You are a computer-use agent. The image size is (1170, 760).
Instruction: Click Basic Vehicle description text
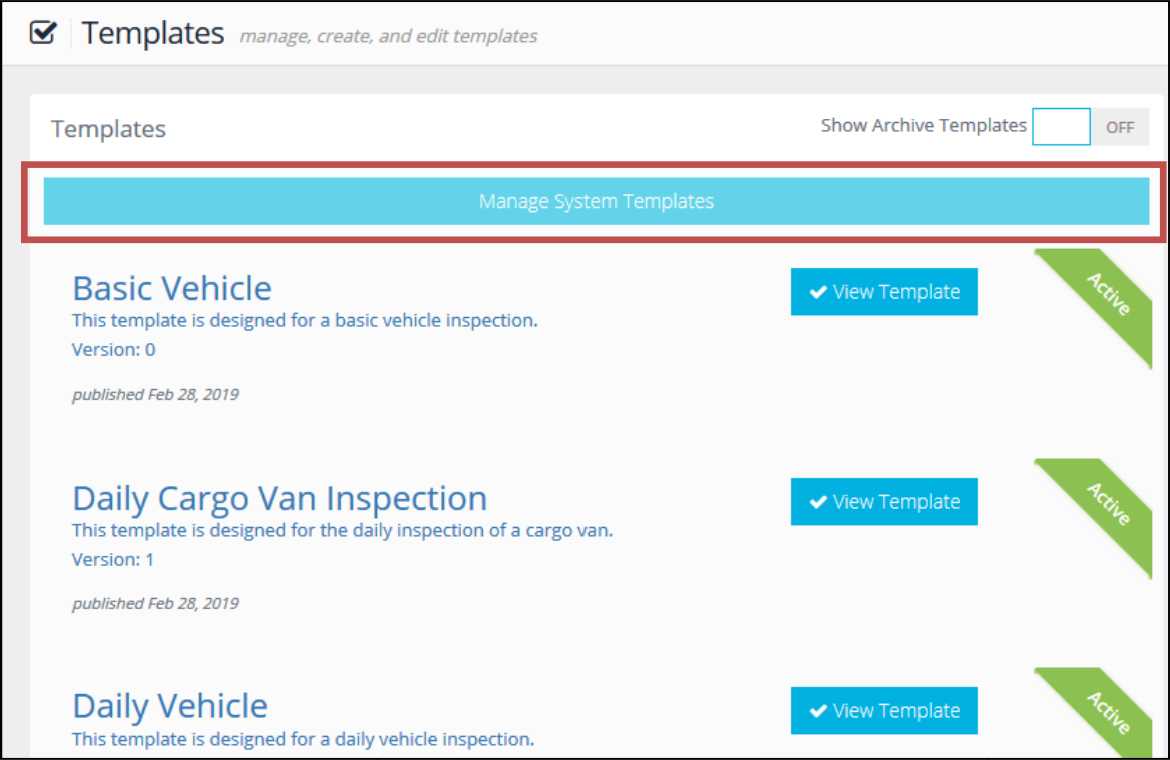[x=304, y=321]
